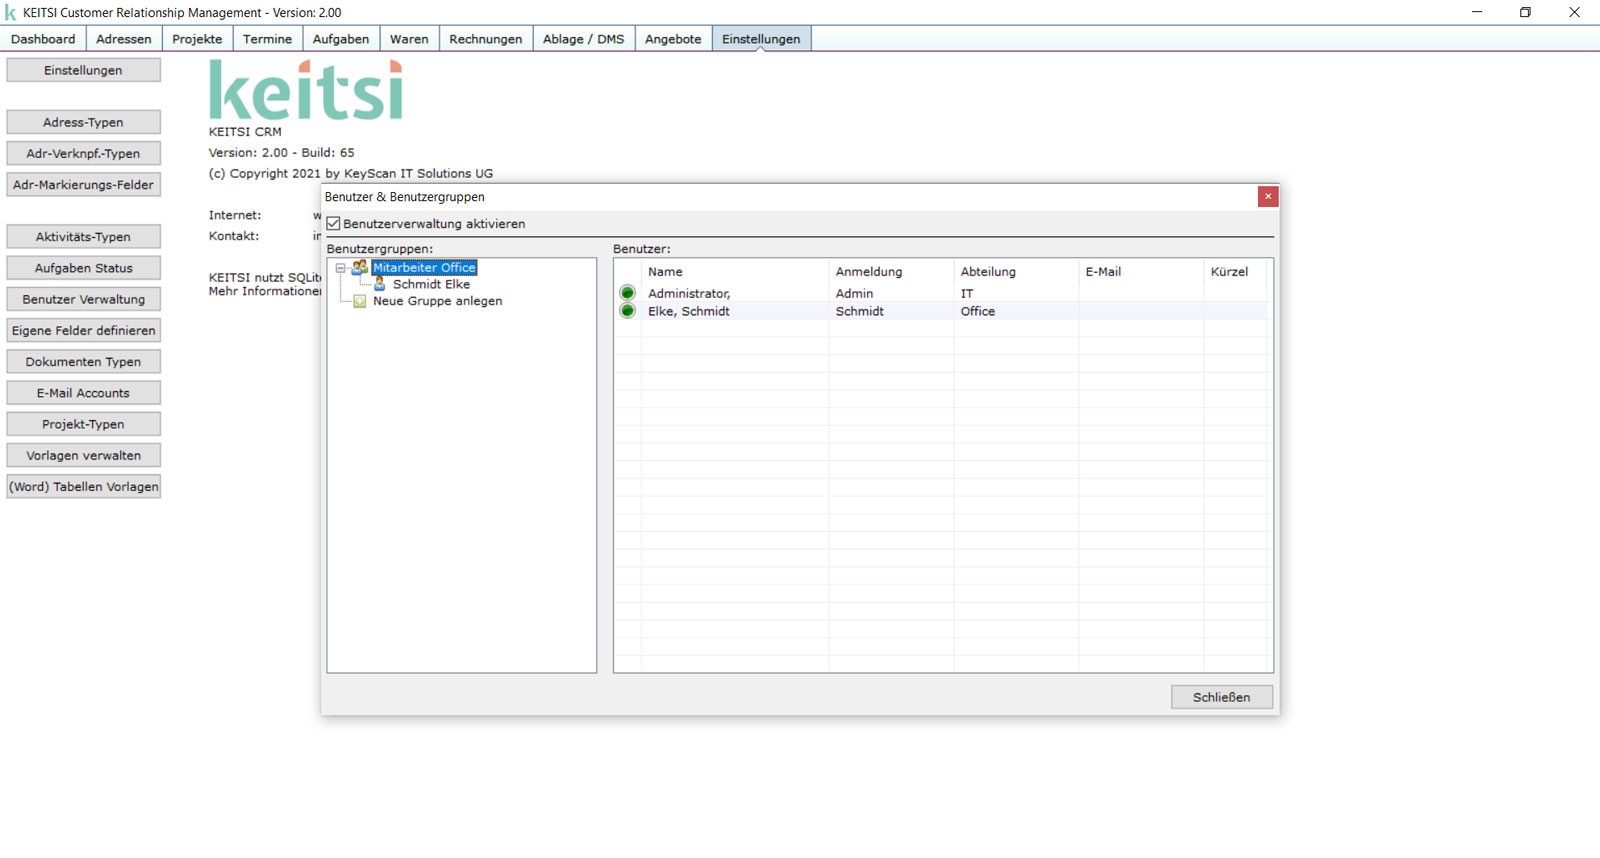
Task: Click the Mitarbeiter Office group icon
Action: click(x=360, y=267)
